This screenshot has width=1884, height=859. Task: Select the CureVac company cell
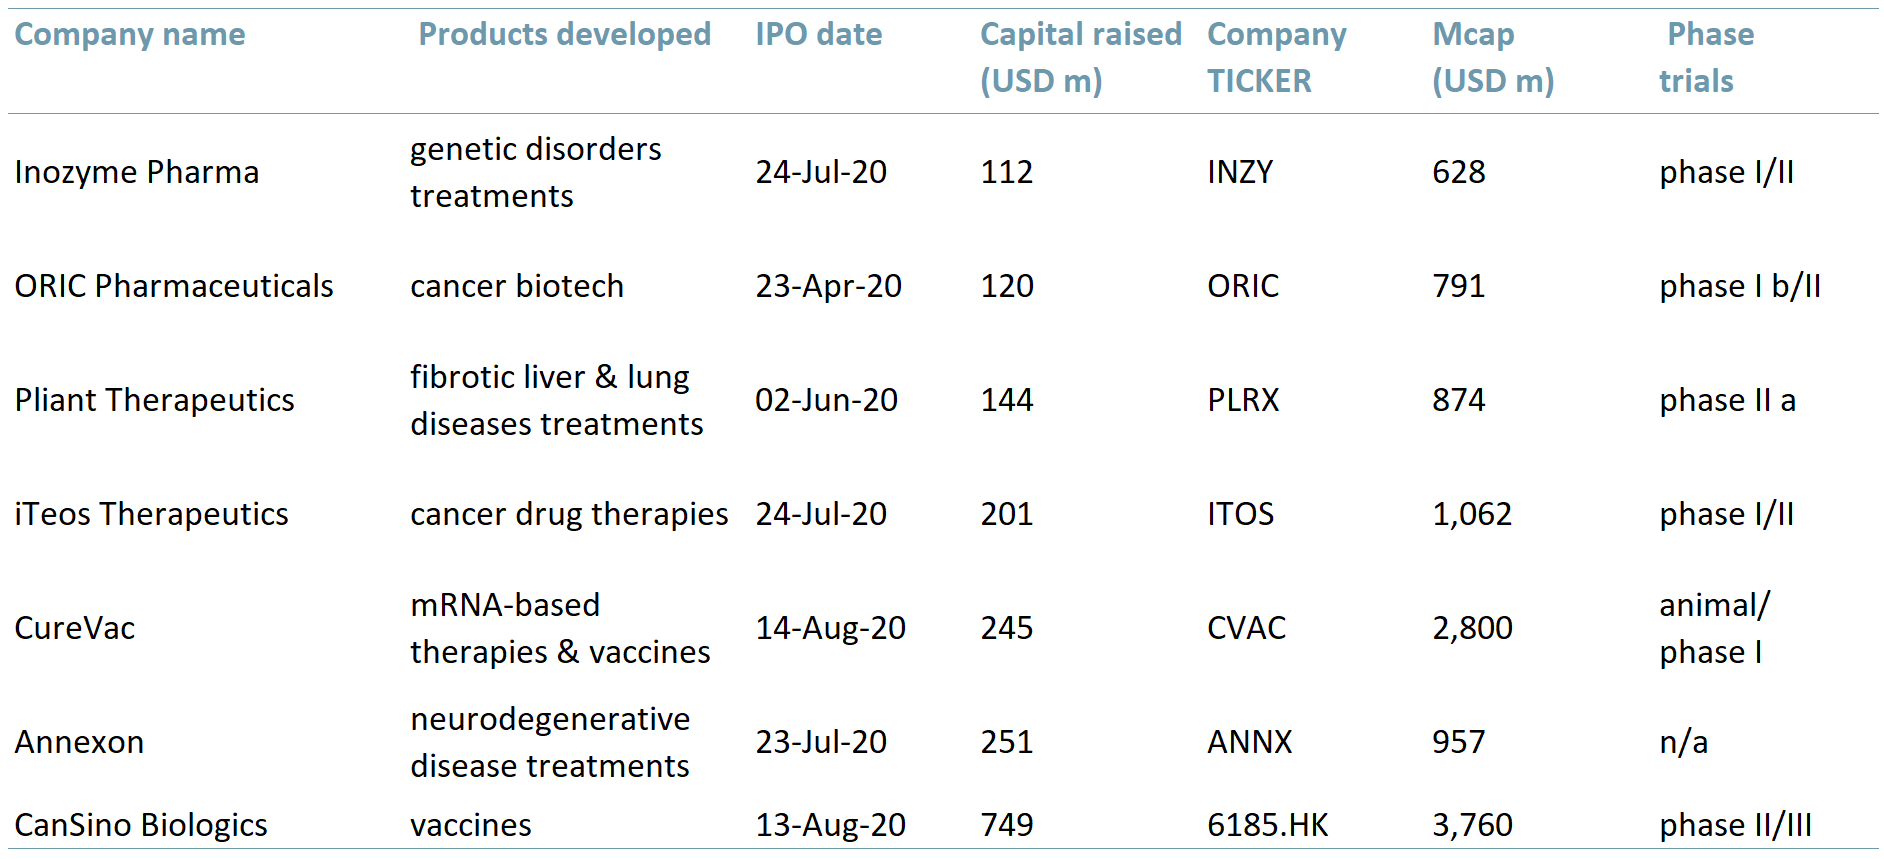[75, 628]
